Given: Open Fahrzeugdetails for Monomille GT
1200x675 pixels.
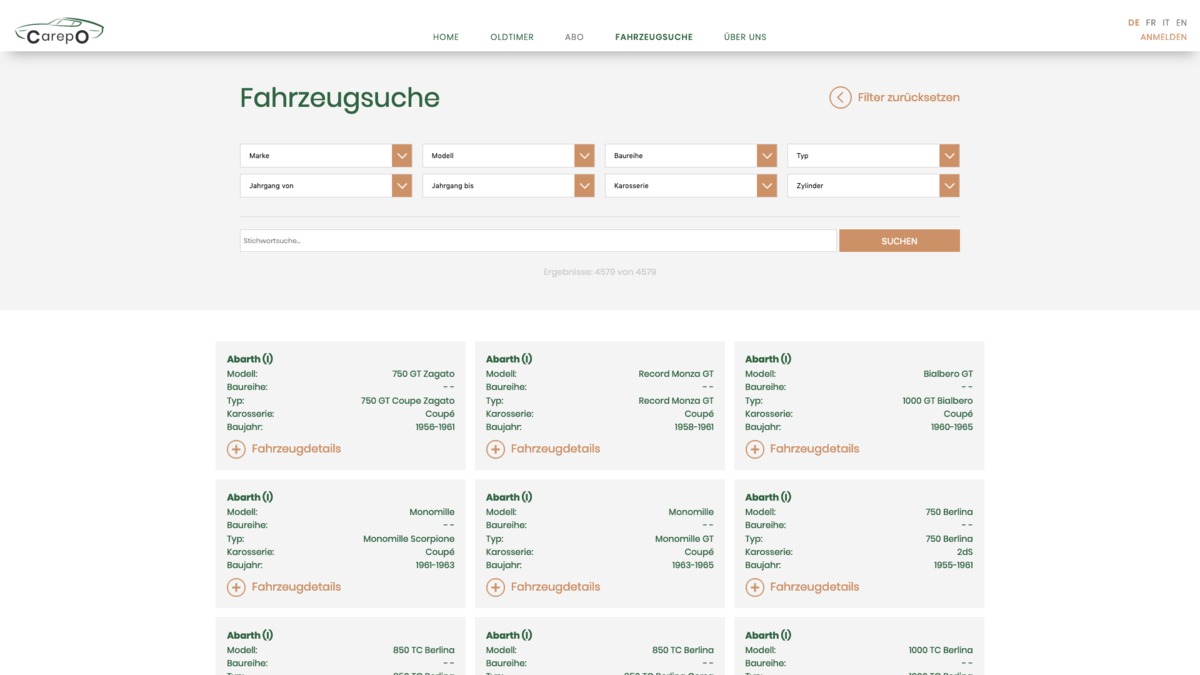Looking at the screenshot, I should pyautogui.click(x=555, y=587).
